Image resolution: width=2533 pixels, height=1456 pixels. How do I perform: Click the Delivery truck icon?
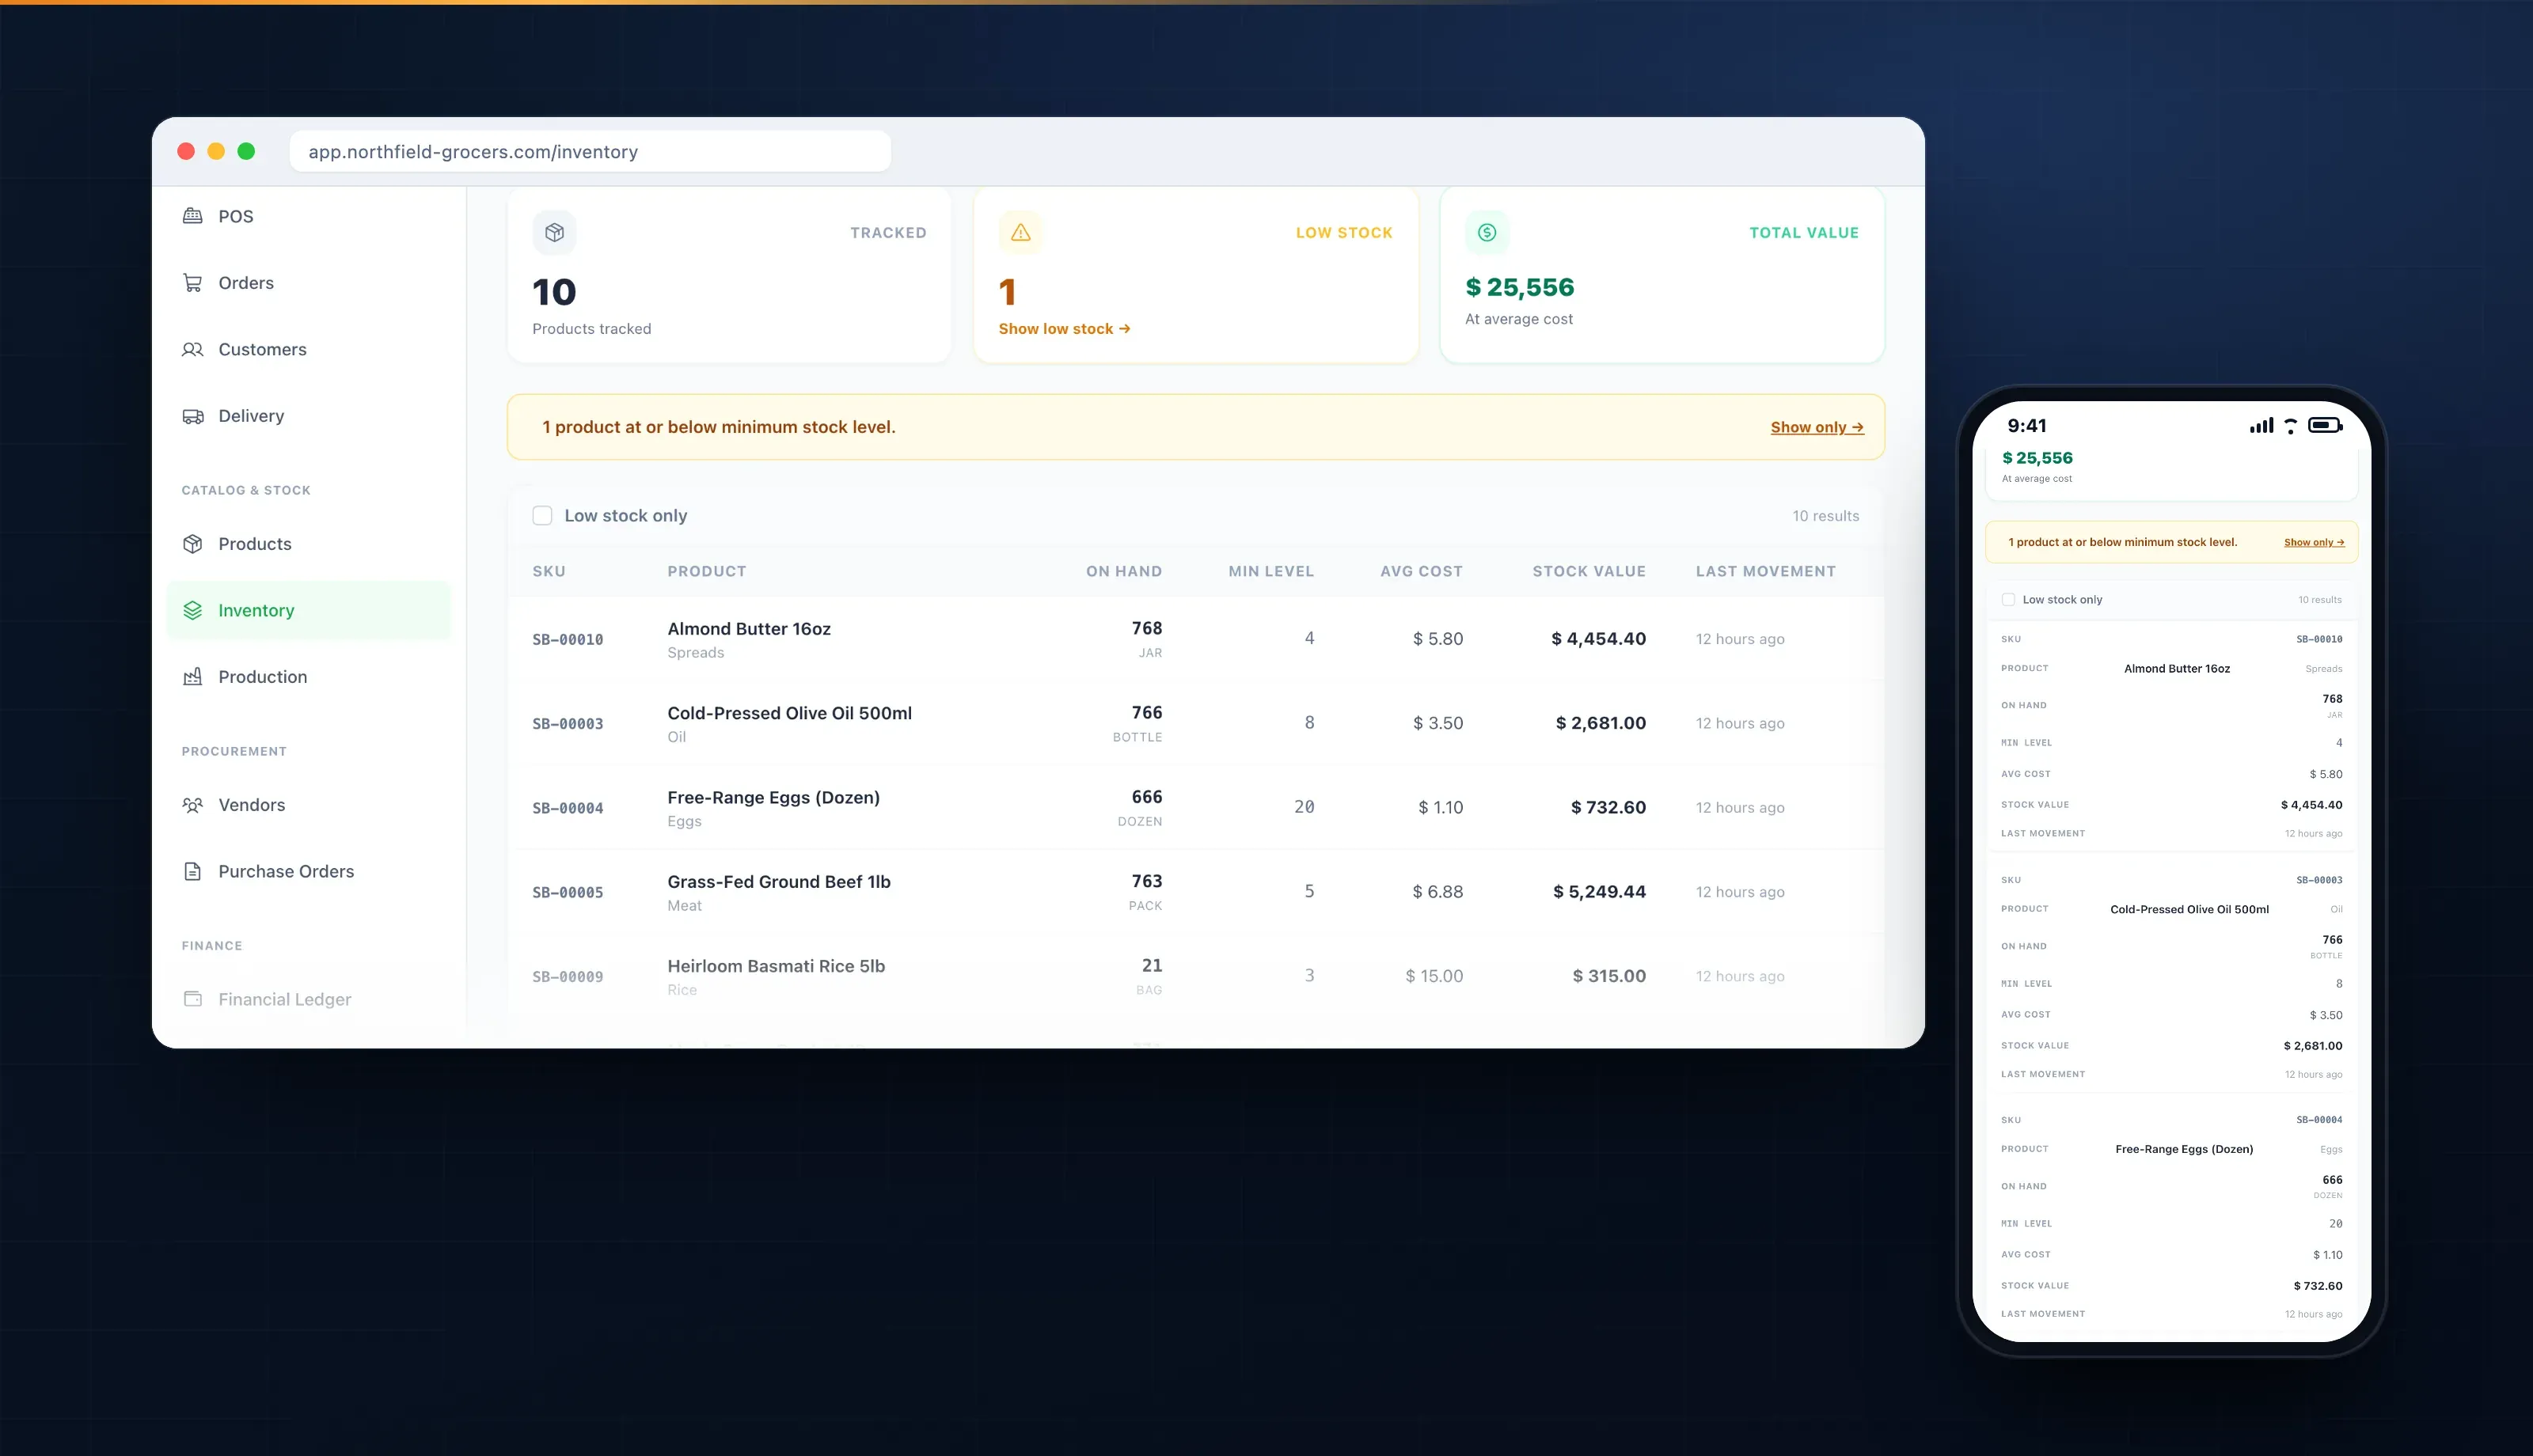(193, 416)
